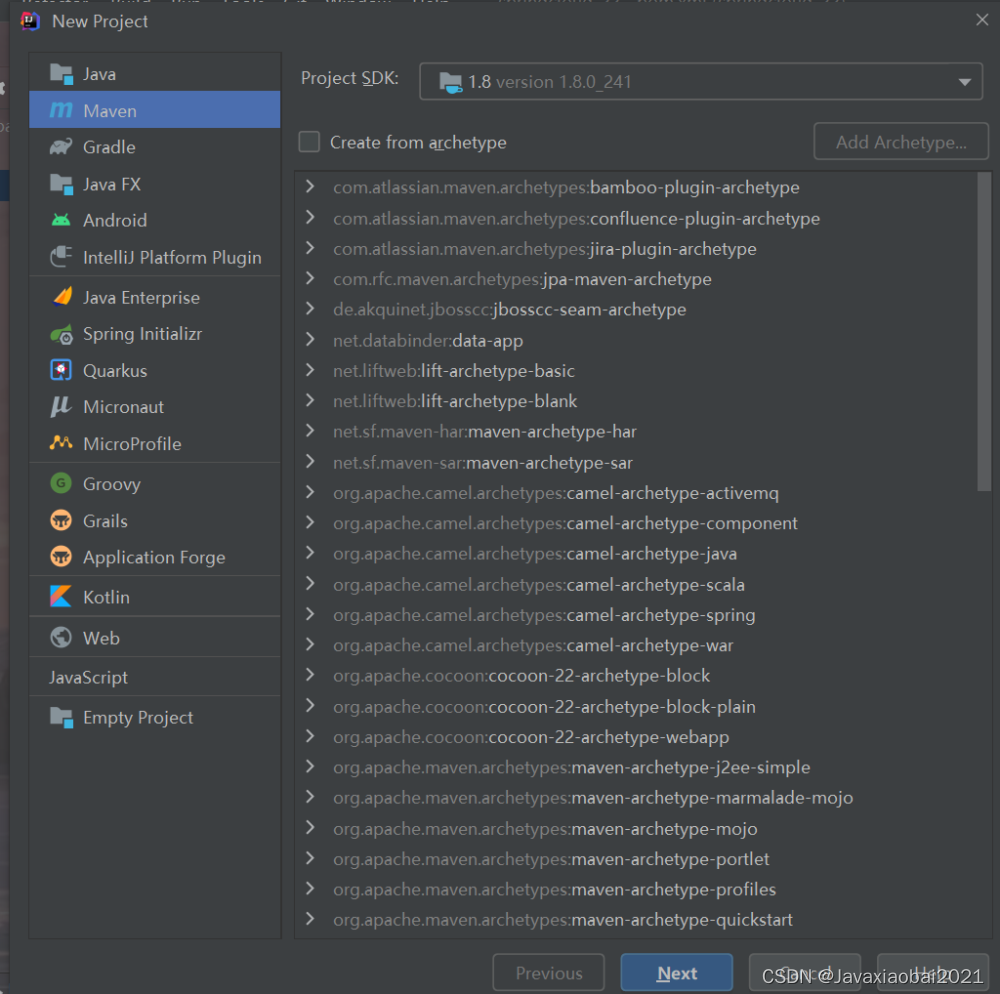The height and width of the screenshot is (994, 1000).
Task: Click the Java folder icon
Action: 61,74
